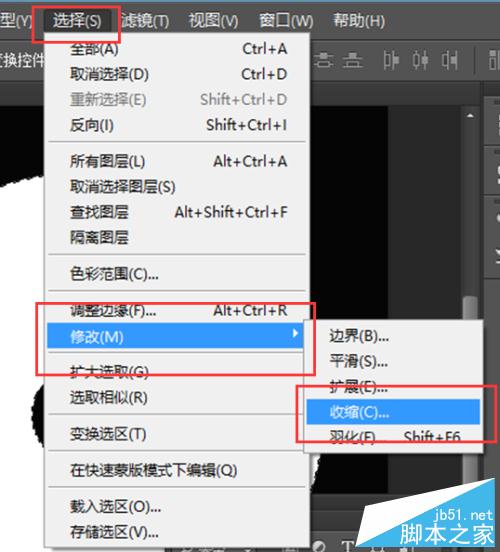Choose 扩大选取(G) menu entry

(x=175, y=372)
